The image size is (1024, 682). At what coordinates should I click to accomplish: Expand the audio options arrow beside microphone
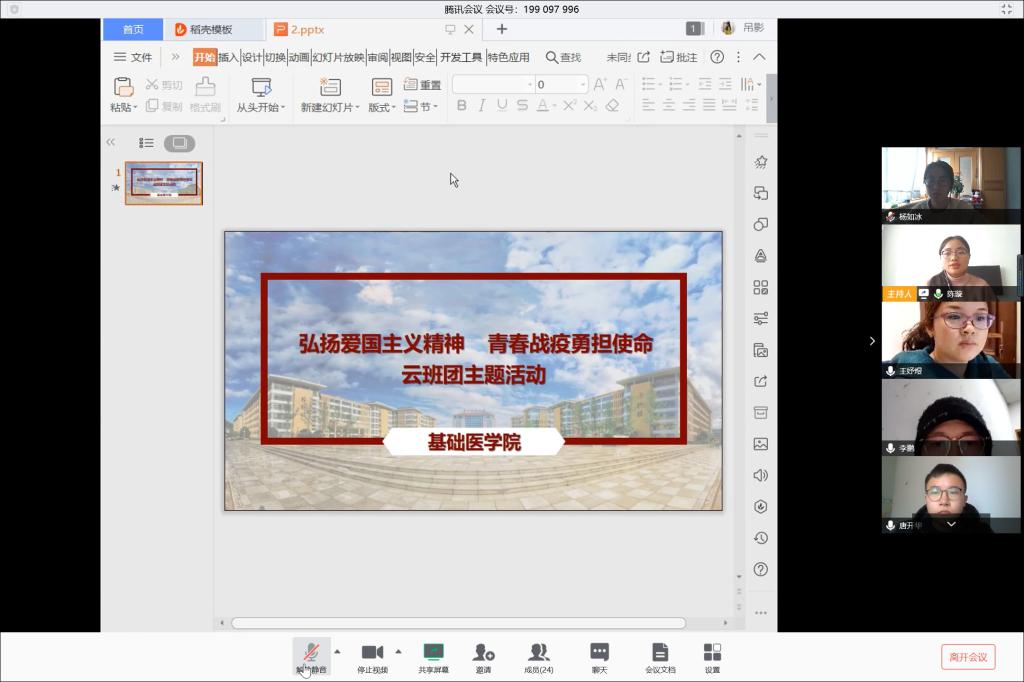pos(337,651)
